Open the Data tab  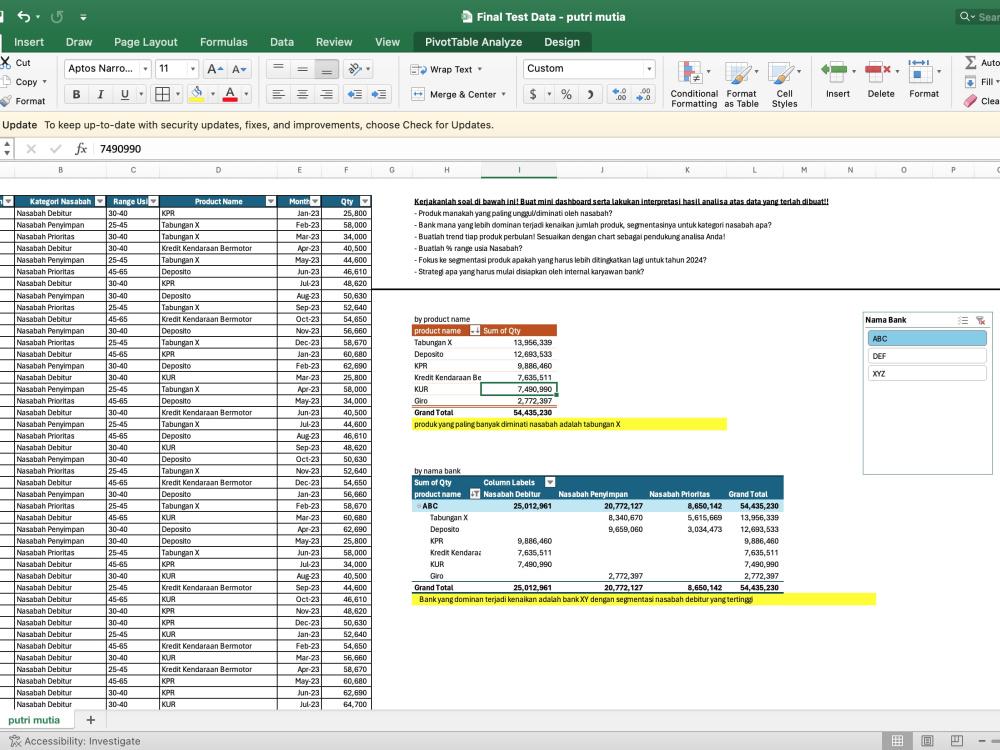[x=281, y=42]
